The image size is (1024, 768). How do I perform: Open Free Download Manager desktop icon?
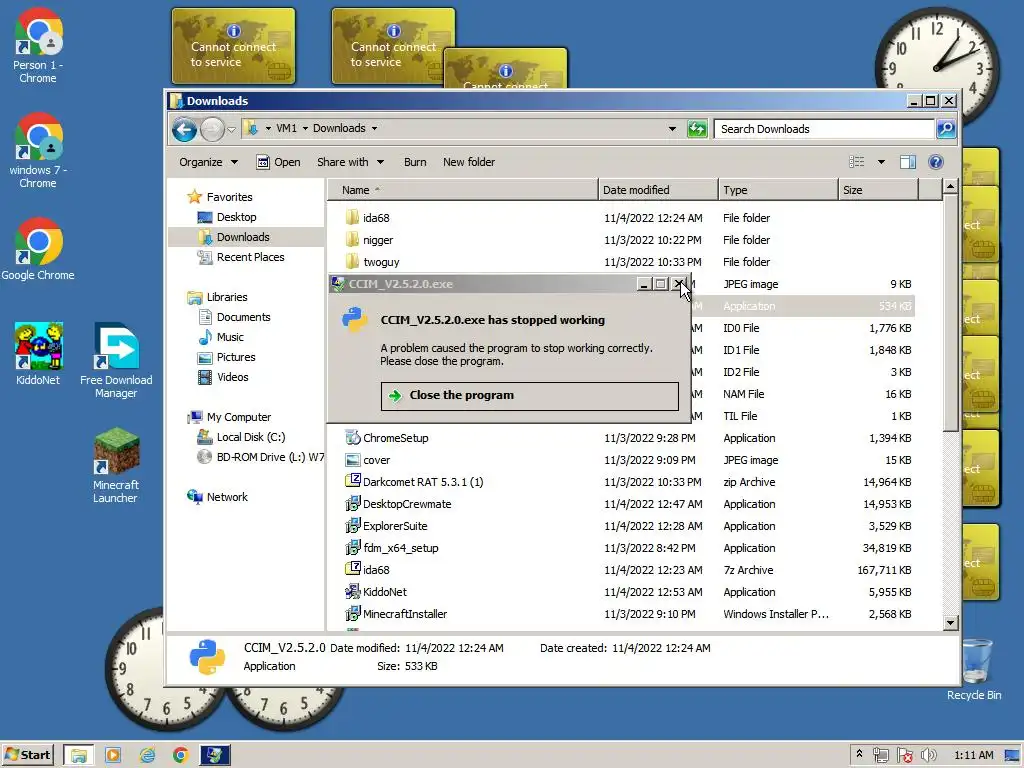116,360
